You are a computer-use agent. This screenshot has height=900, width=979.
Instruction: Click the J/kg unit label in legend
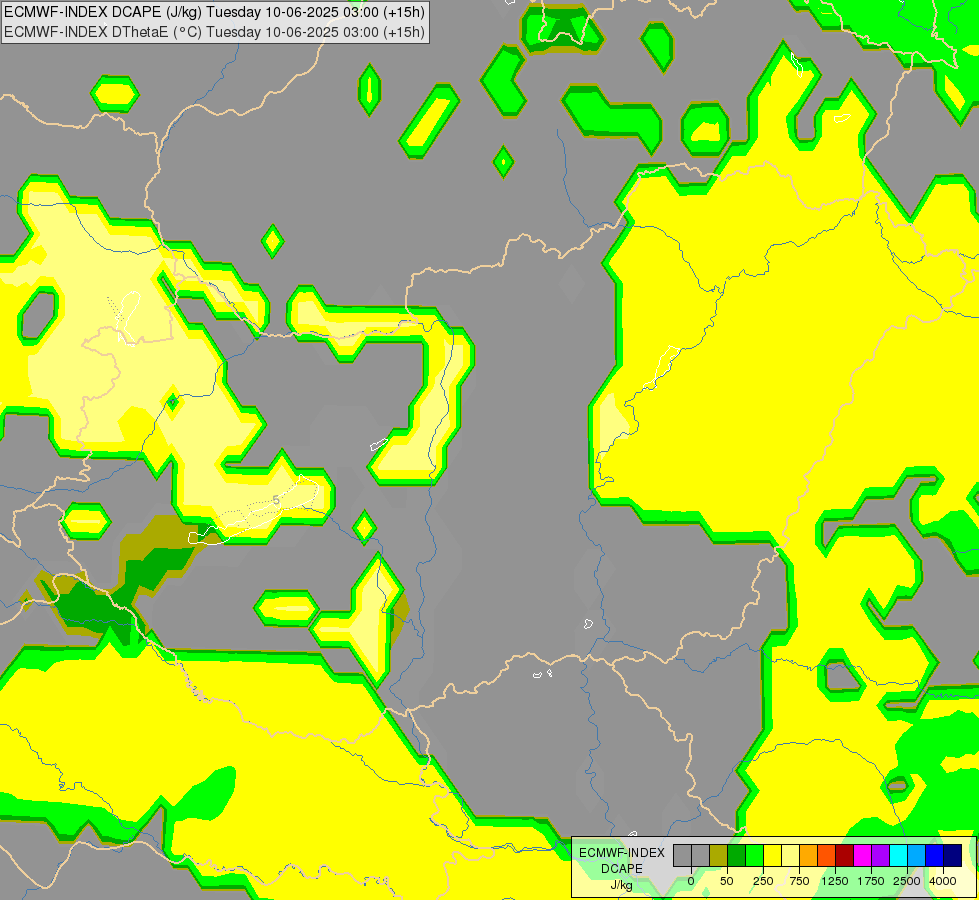tap(621, 885)
